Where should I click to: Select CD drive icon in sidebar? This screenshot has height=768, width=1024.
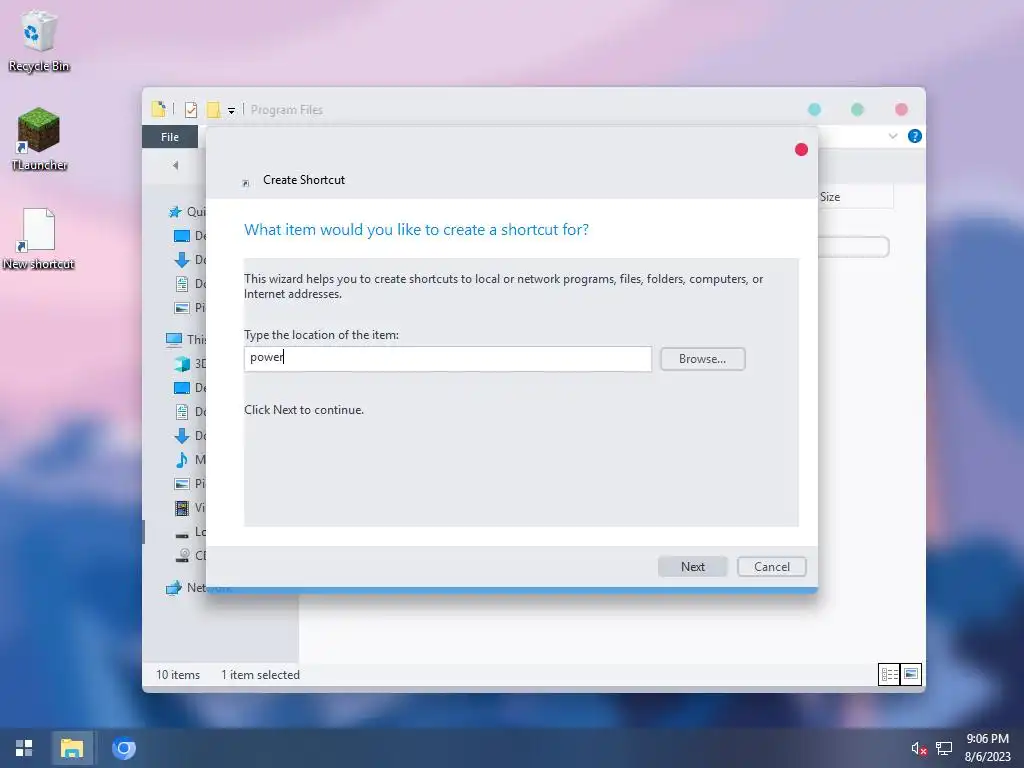pos(183,555)
